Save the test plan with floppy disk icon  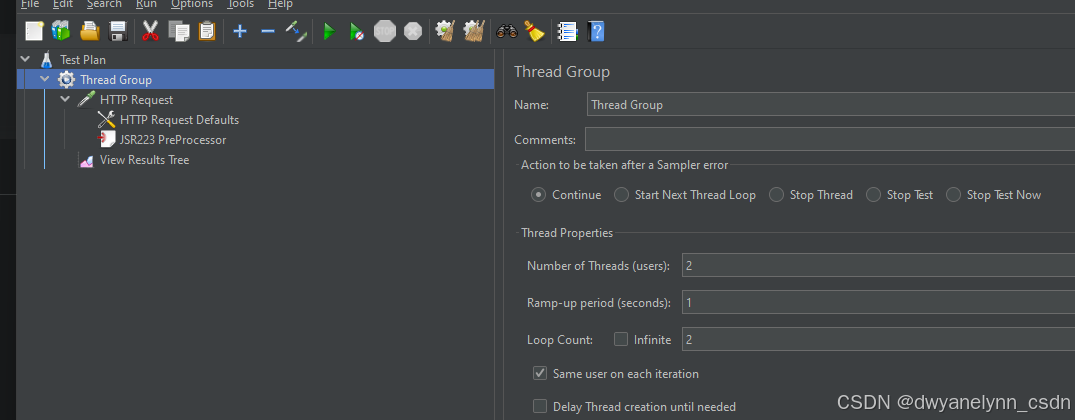(x=119, y=31)
